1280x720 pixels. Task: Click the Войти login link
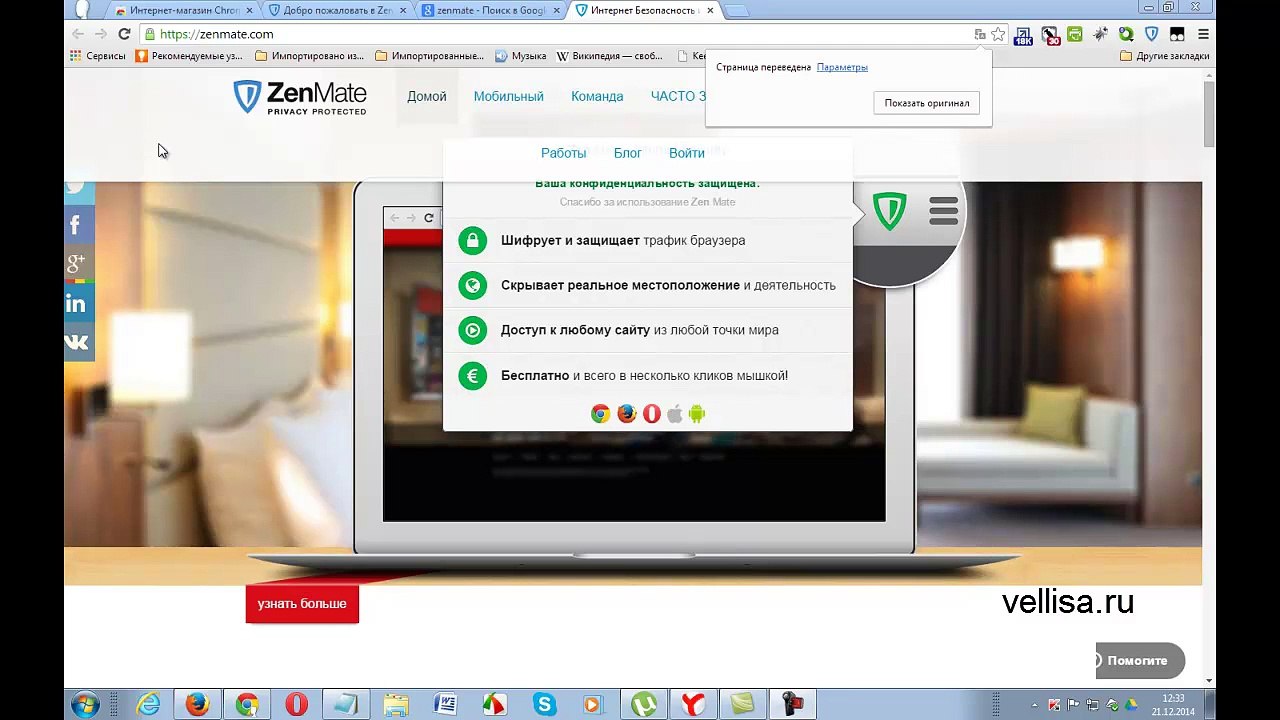pyautogui.click(x=687, y=153)
